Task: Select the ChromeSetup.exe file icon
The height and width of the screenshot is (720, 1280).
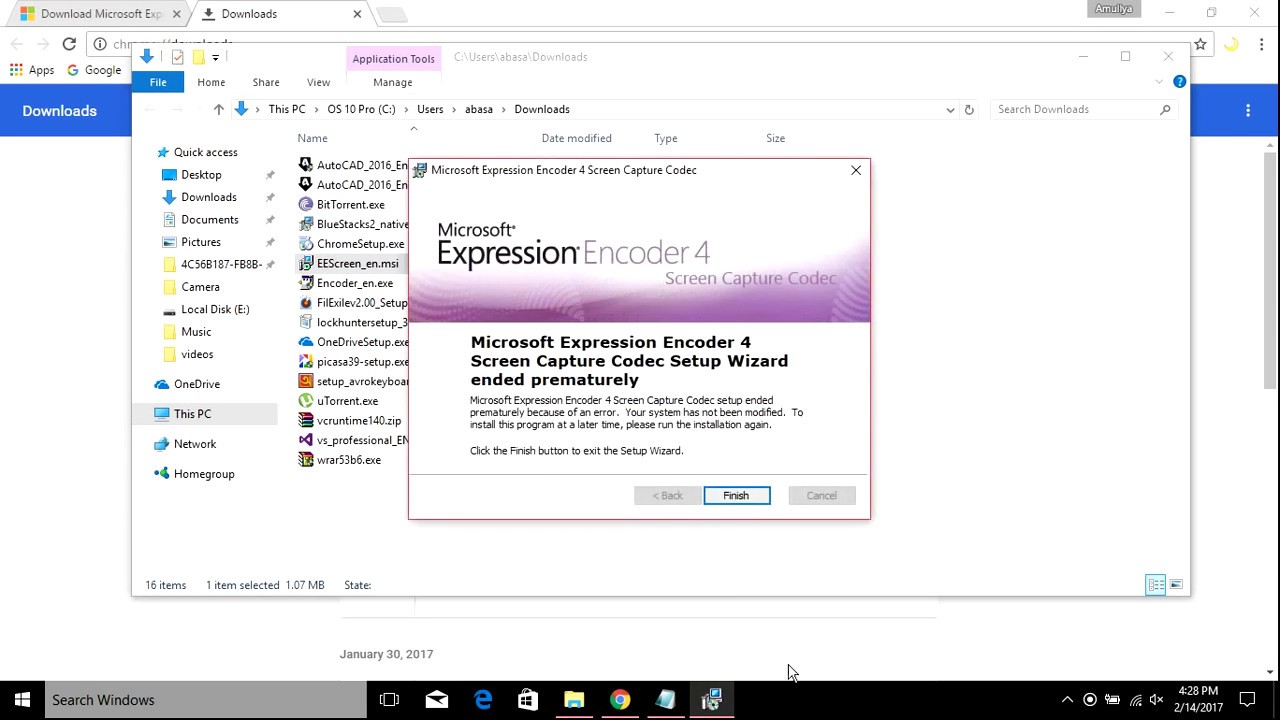Action: pyautogui.click(x=306, y=244)
